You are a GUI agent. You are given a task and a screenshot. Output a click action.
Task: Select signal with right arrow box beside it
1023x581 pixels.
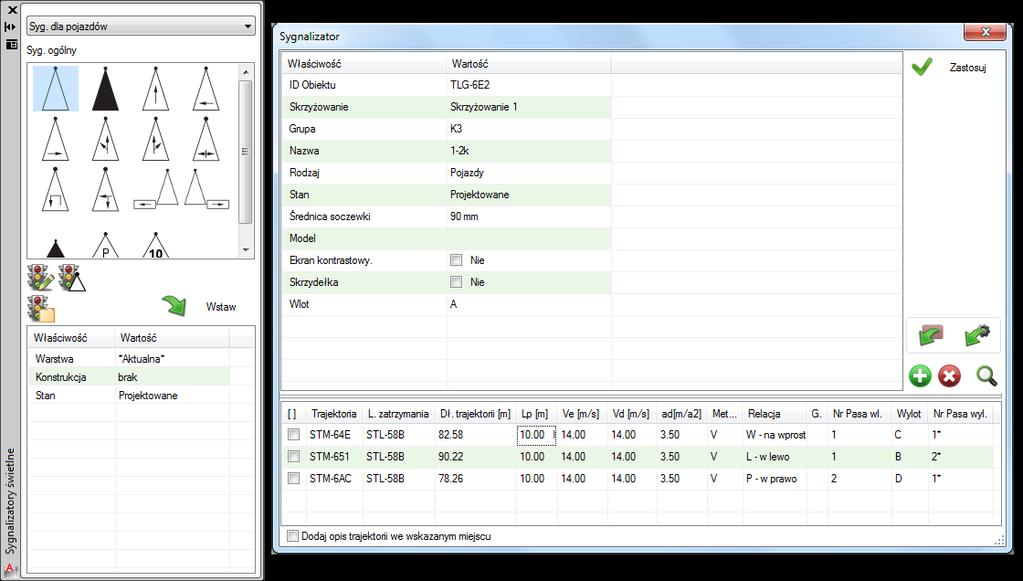[206, 189]
